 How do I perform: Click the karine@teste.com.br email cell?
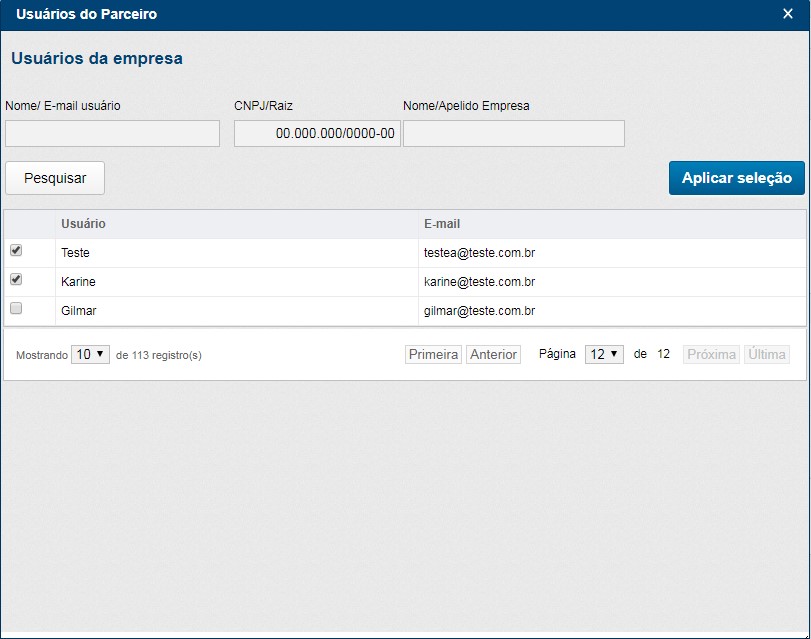coord(479,282)
